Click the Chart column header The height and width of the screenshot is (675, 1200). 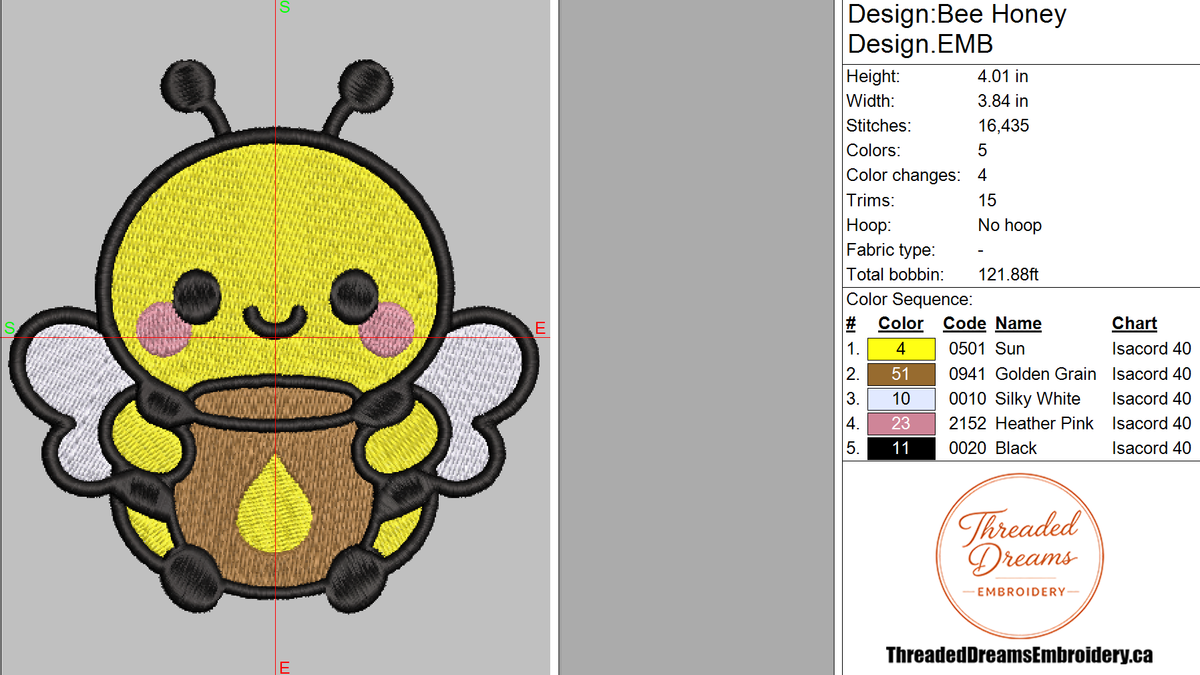click(x=1134, y=324)
